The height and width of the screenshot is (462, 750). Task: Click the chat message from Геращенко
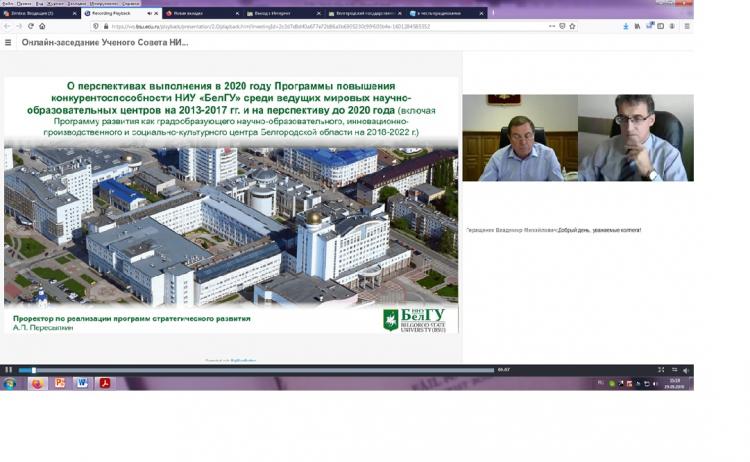[x=553, y=230]
